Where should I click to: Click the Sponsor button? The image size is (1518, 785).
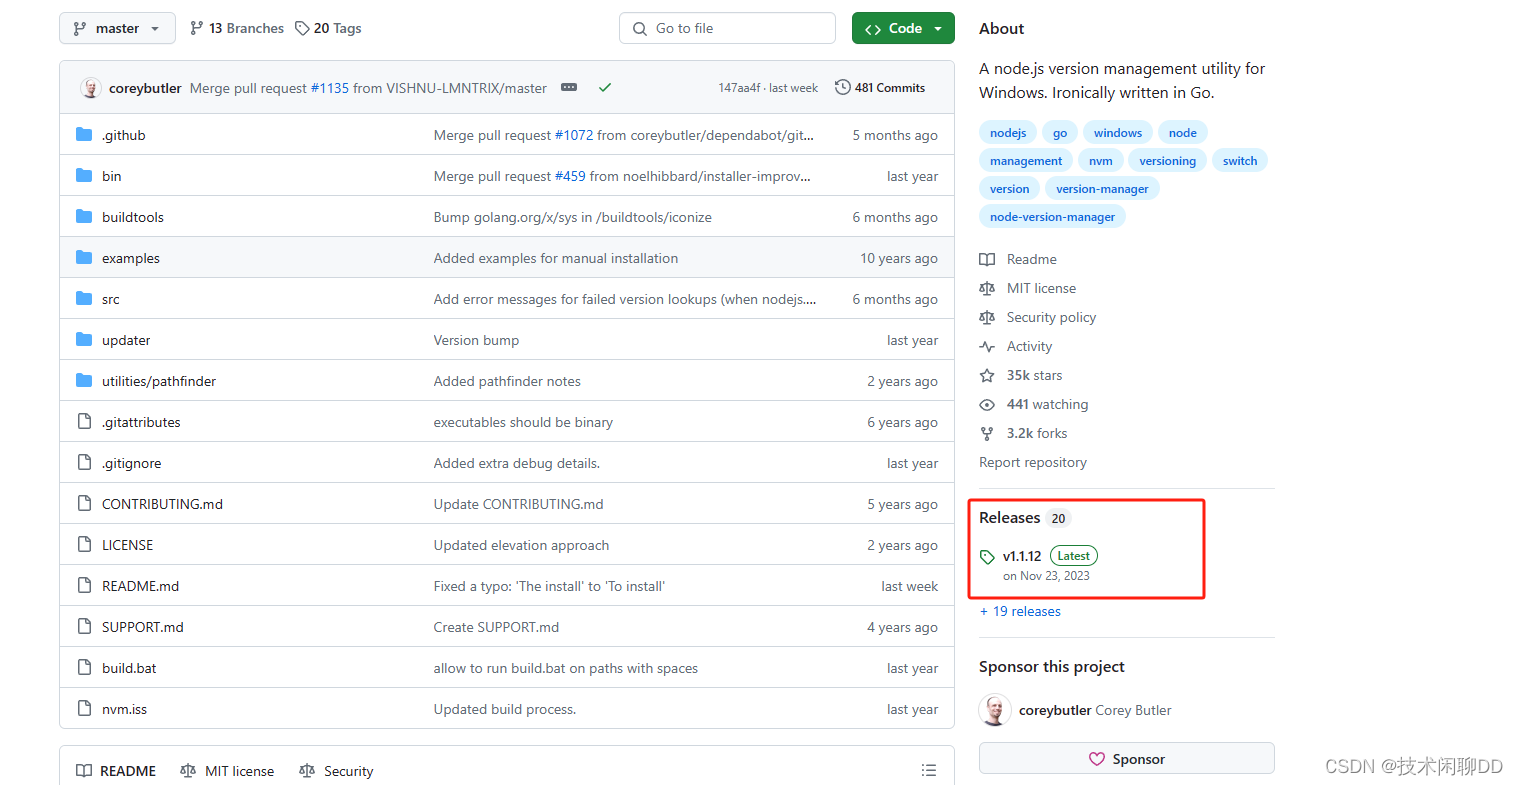pos(1126,759)
